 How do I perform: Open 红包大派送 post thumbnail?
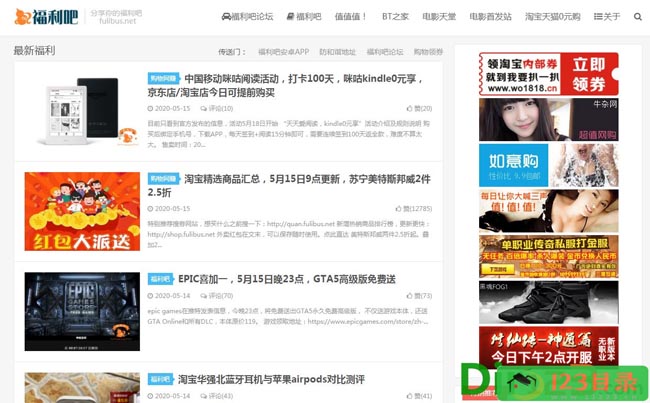point(82,211)
